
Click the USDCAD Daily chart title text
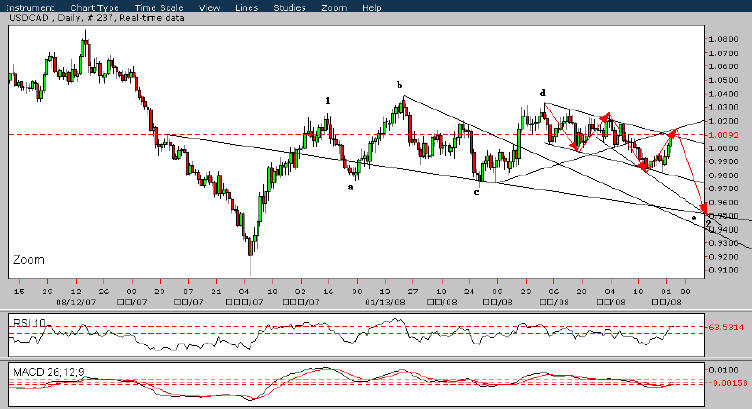(x=96, y=18)
